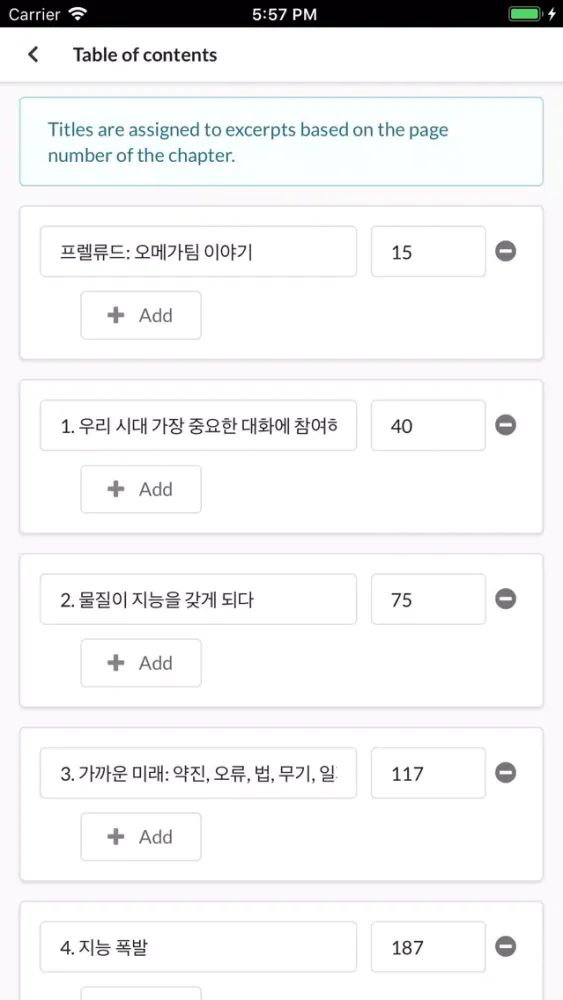Remove the chapter entry with page 187
Screen dimensions: 563x1000
click(x=506, y=946)
